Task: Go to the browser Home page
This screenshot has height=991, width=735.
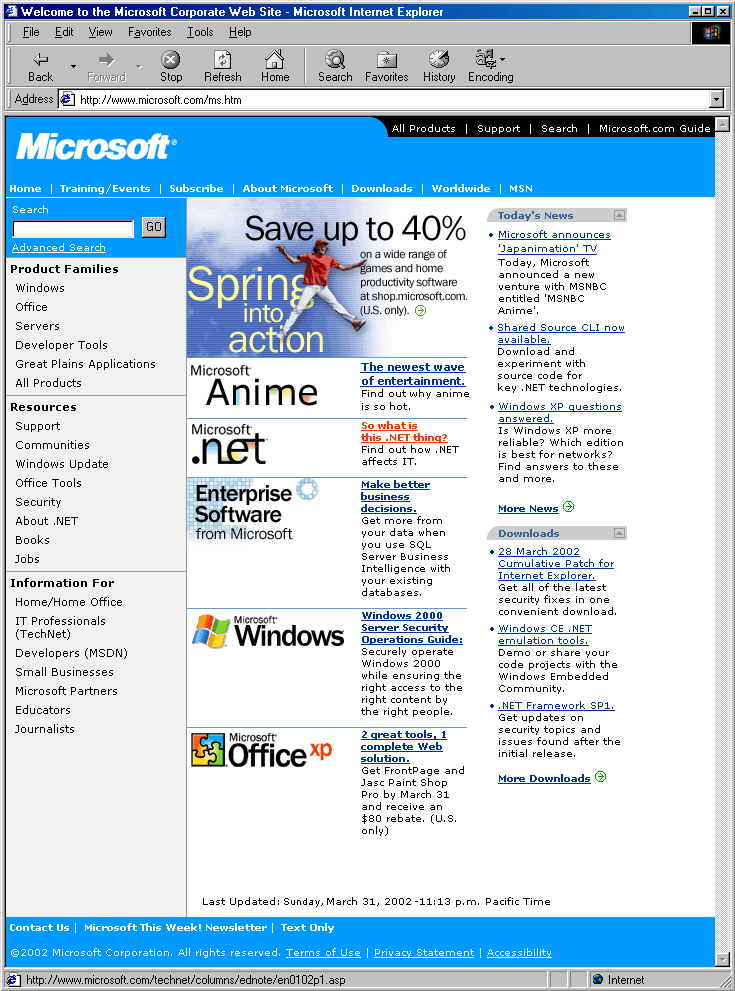Action: (275, 66)
